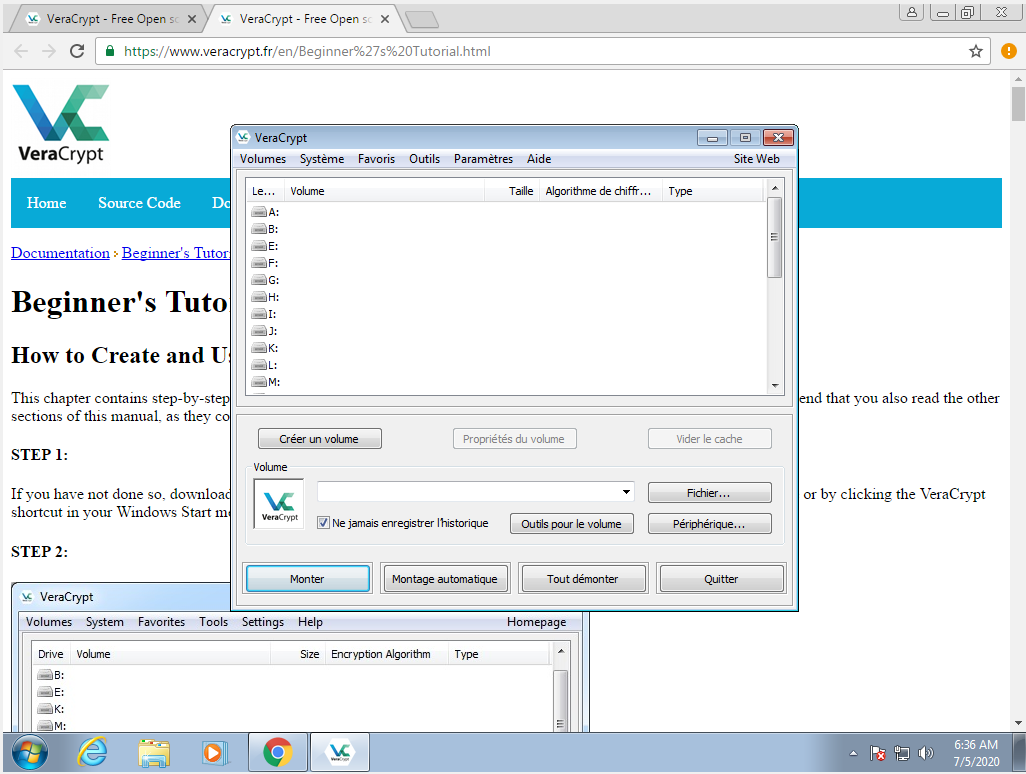
Task: Switch to Chrome via the taskbar icon
Action: [x=277, y=752]
